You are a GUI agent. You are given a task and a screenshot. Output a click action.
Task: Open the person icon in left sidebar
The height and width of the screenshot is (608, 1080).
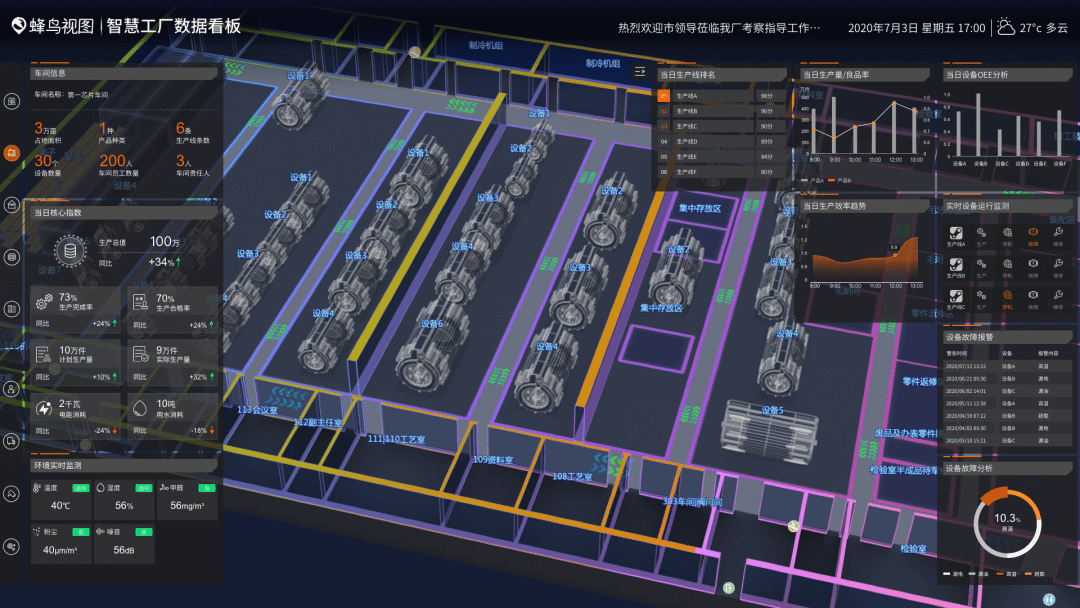coord(12,388)
